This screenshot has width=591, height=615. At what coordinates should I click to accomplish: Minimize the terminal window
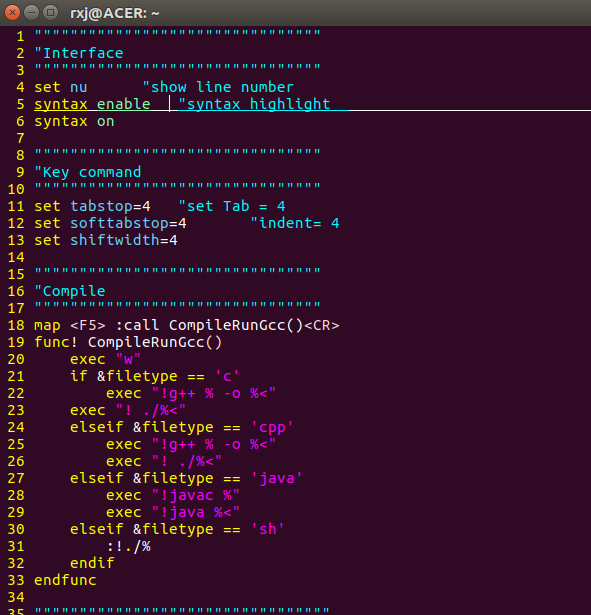(31, 13)
